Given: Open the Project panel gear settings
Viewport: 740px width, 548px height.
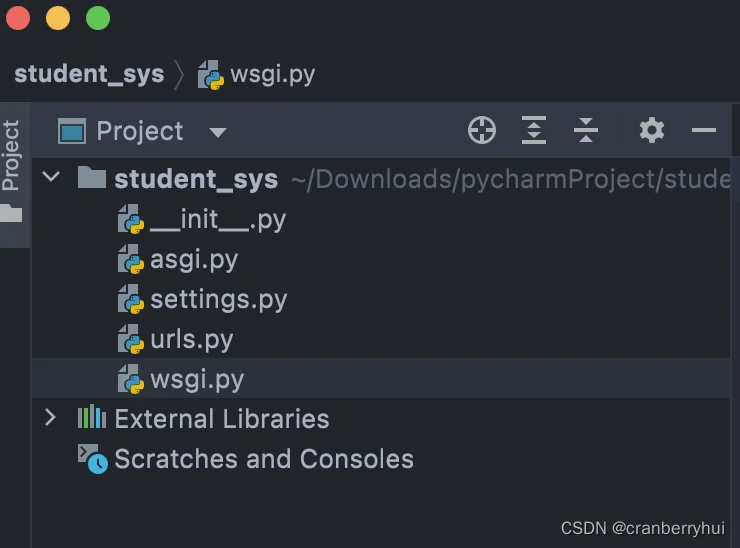Looking at the screenshot, I should 652,130.
